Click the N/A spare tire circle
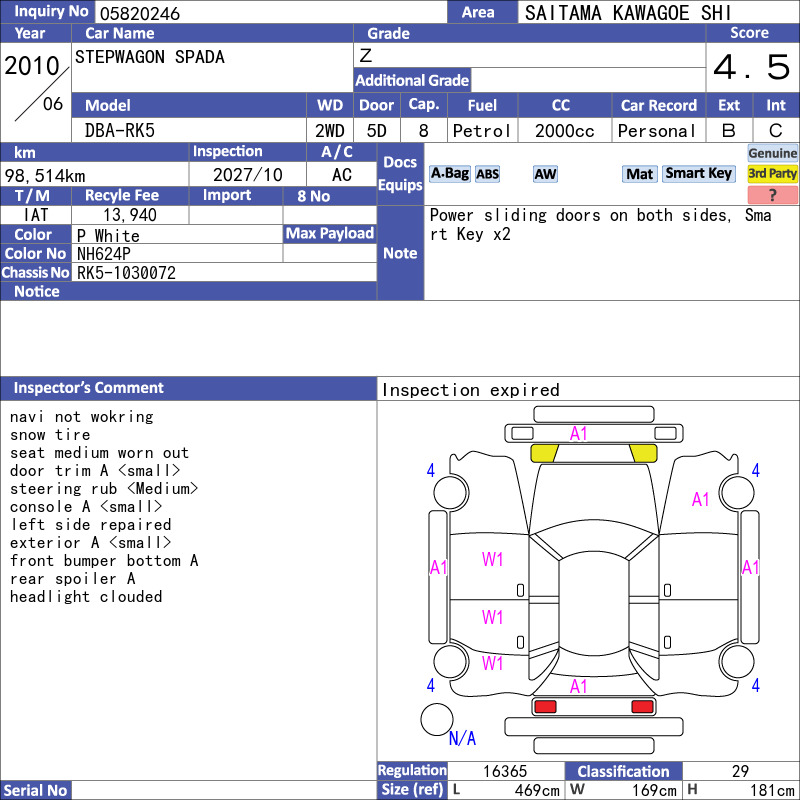 [x=437, y=719]
